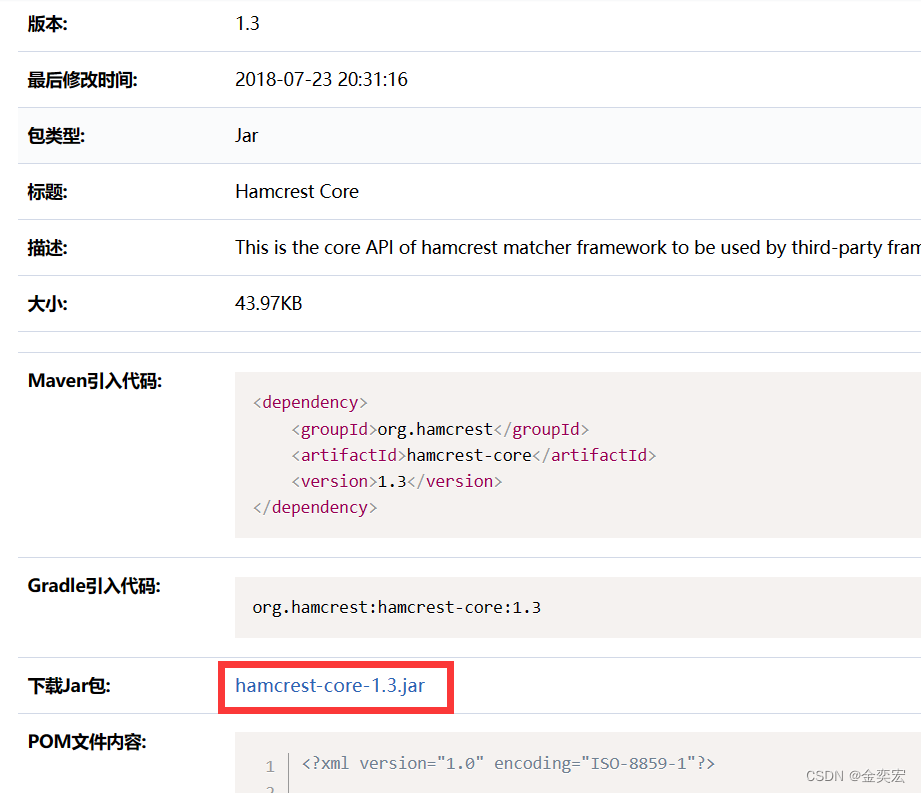Click the groupId org.hamcrest line
Viewport: 921px width, 793px height.
pos(440,428)
